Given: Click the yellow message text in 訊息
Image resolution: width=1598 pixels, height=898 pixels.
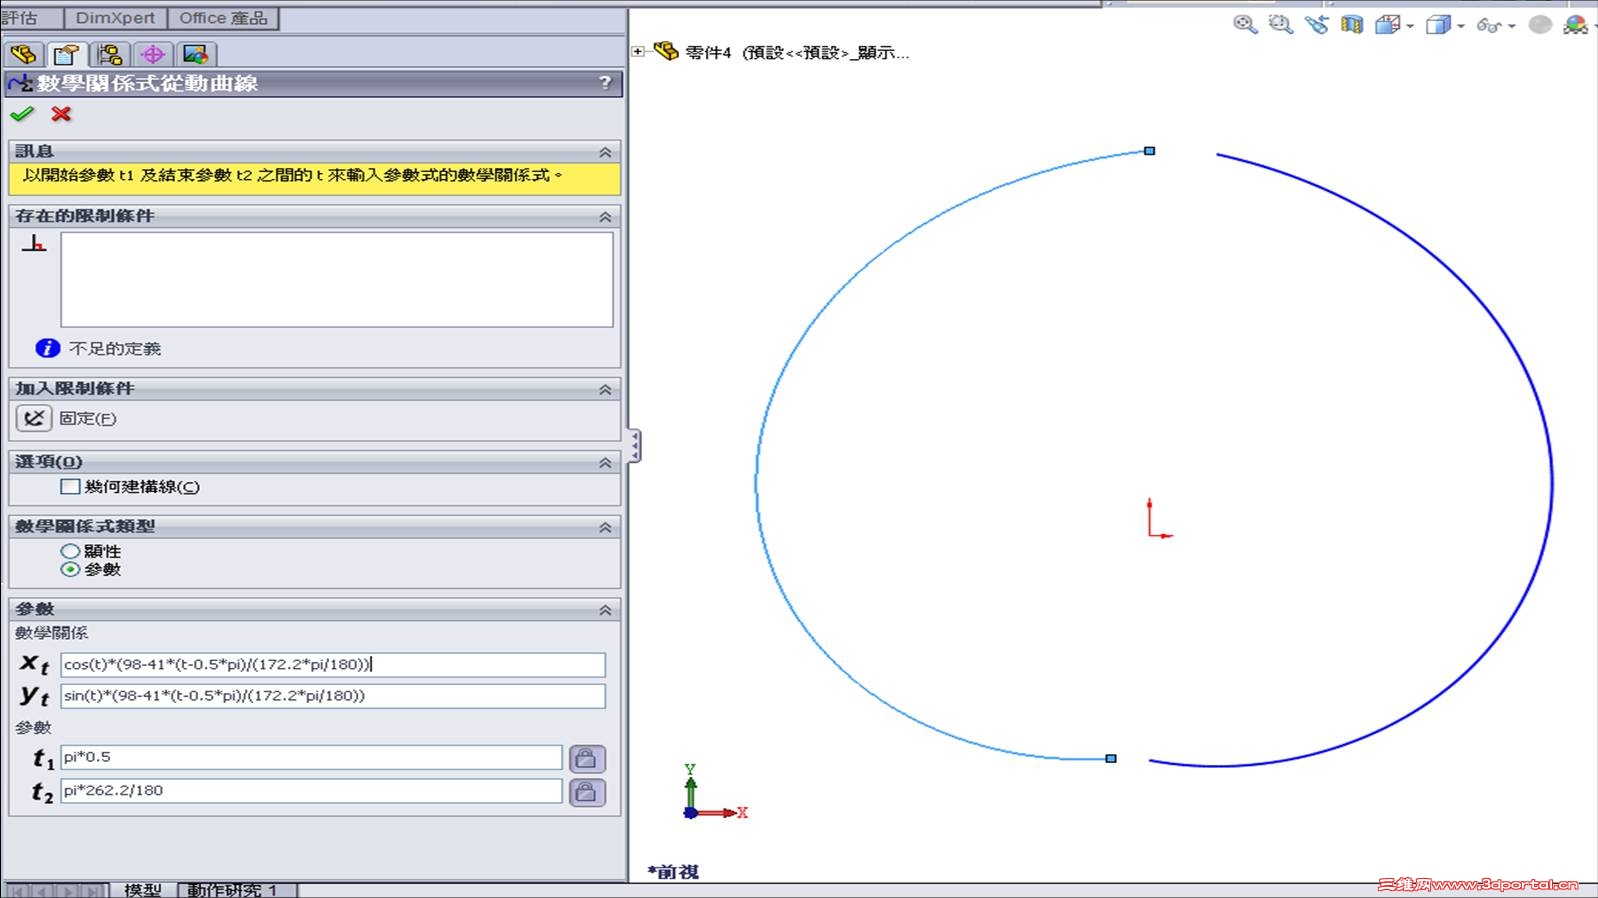Looking at the screenshot, I should point(292,175).
